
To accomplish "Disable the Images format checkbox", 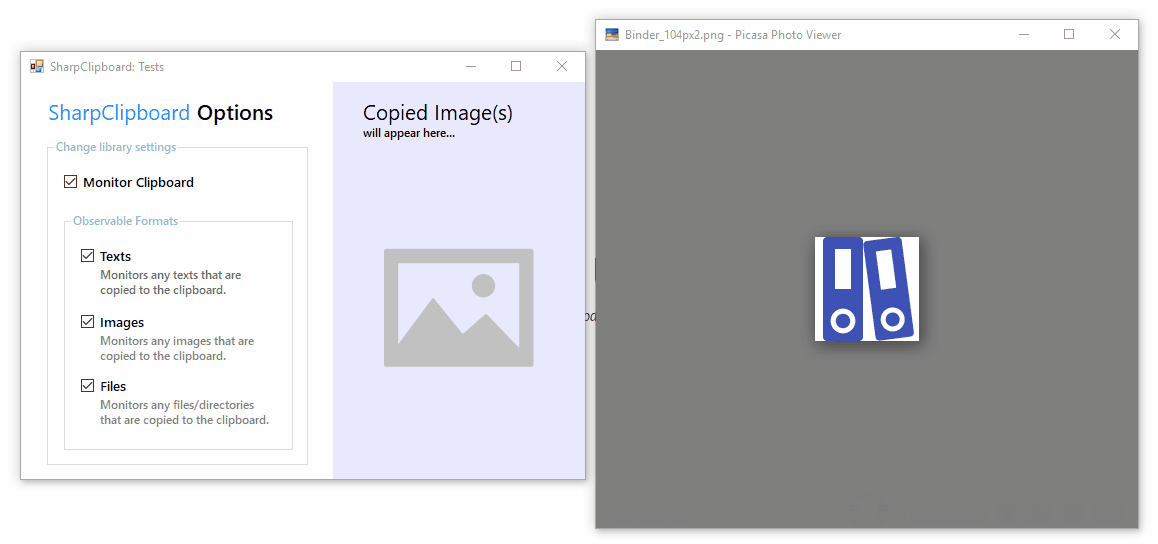I will (88, 322).
